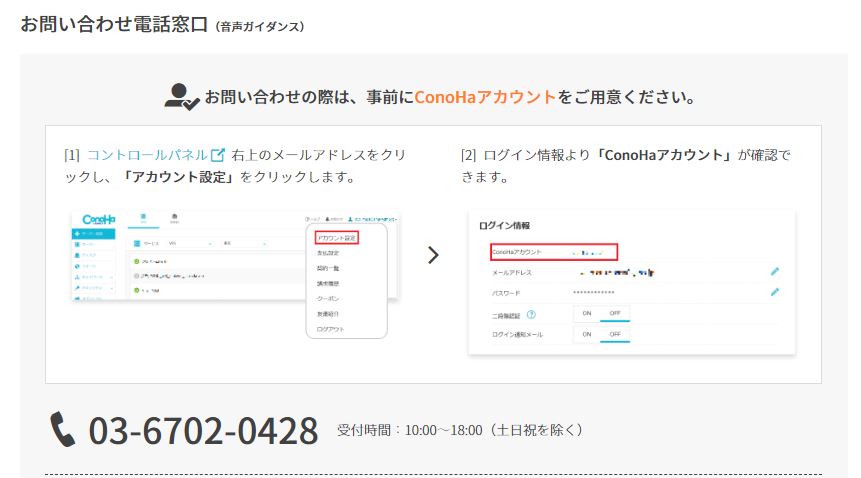
Task: Click the telephone handset icon
Action: click(x=63, y=429)
